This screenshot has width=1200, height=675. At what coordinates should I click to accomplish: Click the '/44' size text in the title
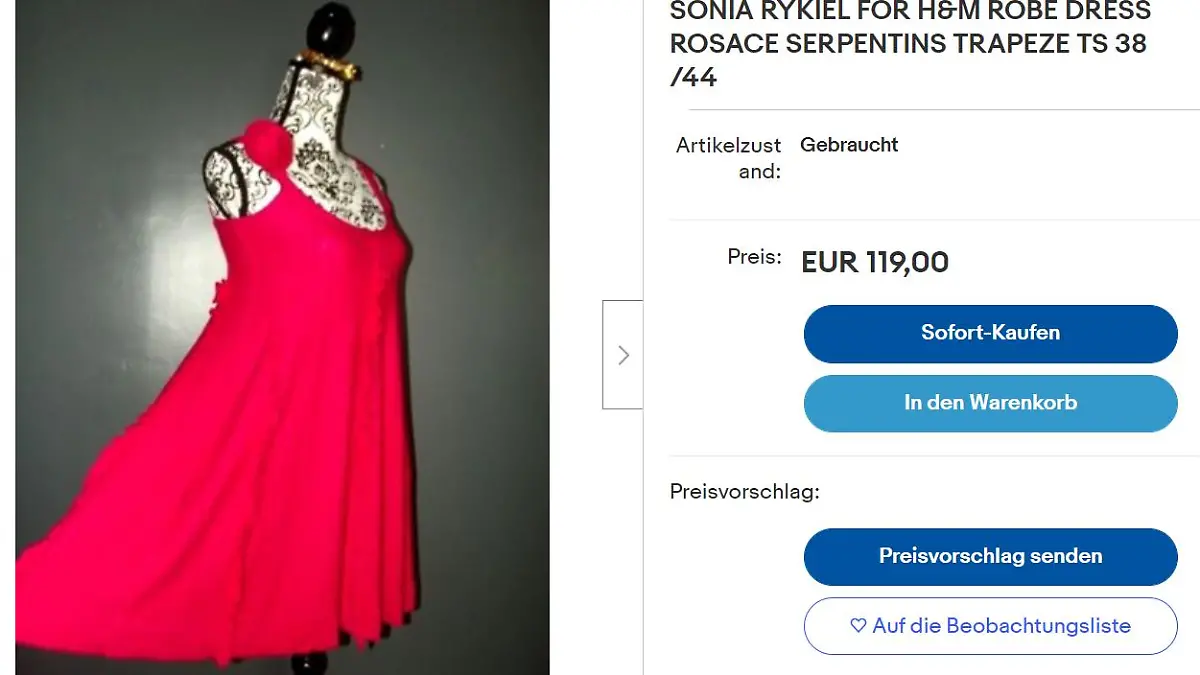click(x=694, y=78)
